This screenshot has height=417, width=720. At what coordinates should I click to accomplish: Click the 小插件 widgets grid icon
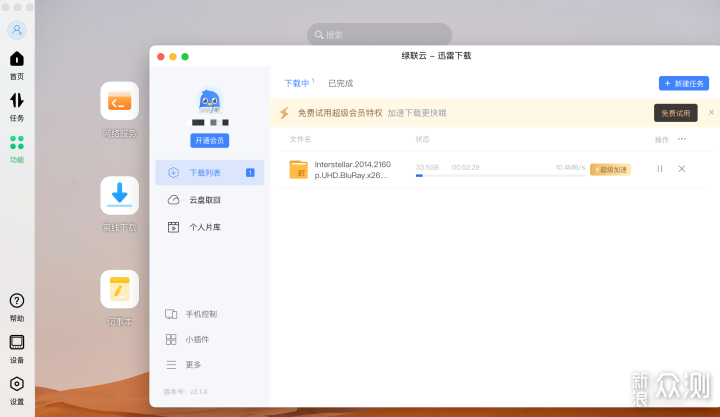[171, 339]
